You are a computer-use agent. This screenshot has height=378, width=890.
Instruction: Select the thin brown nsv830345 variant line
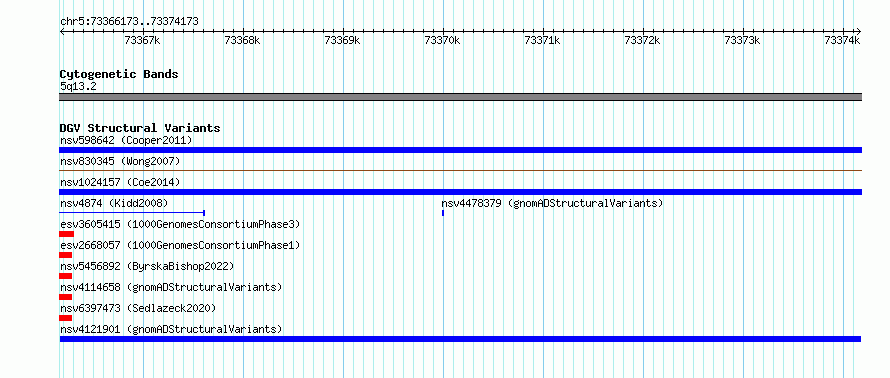click(460, 170)
